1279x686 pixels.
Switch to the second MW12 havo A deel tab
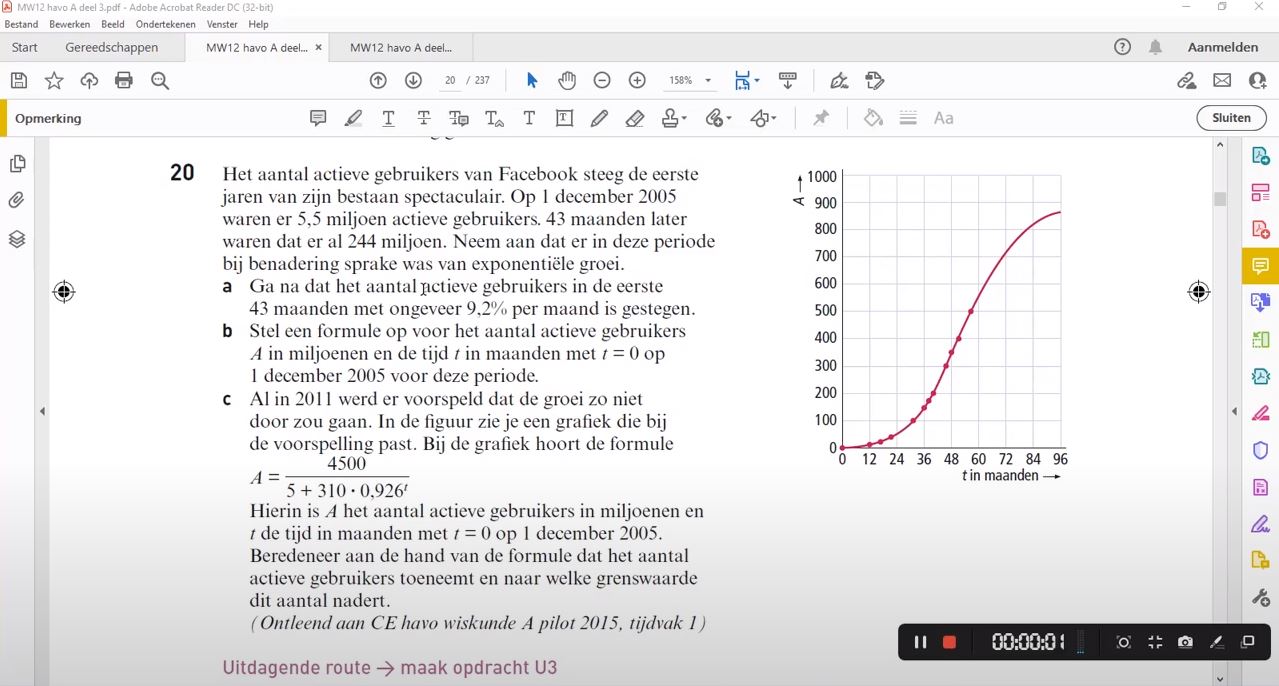[x=401, y=47]
